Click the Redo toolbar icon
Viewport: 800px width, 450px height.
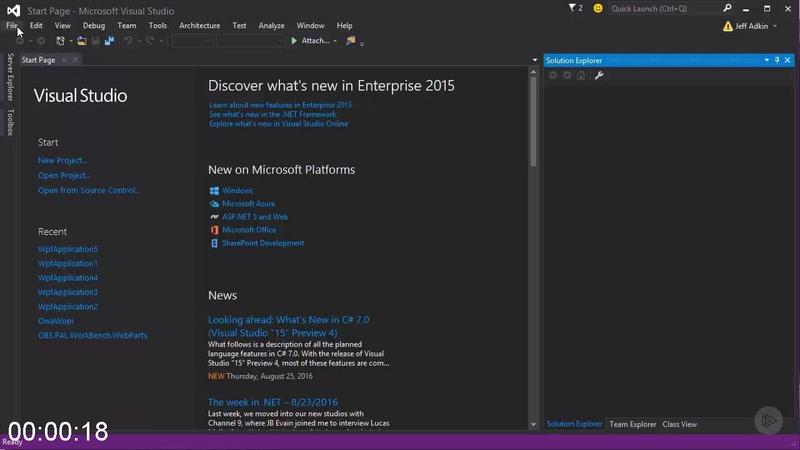point(149,41)
